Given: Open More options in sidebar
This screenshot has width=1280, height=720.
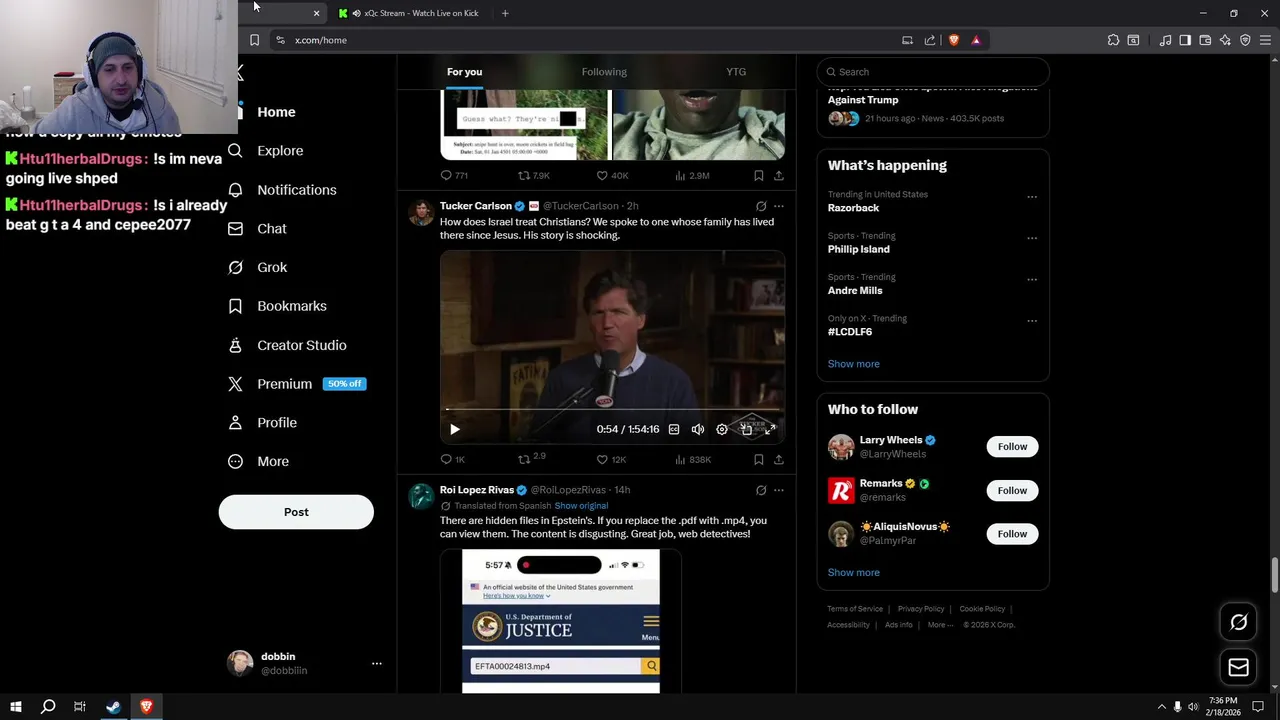Looking at the screenshot, I should coord(258,462).
